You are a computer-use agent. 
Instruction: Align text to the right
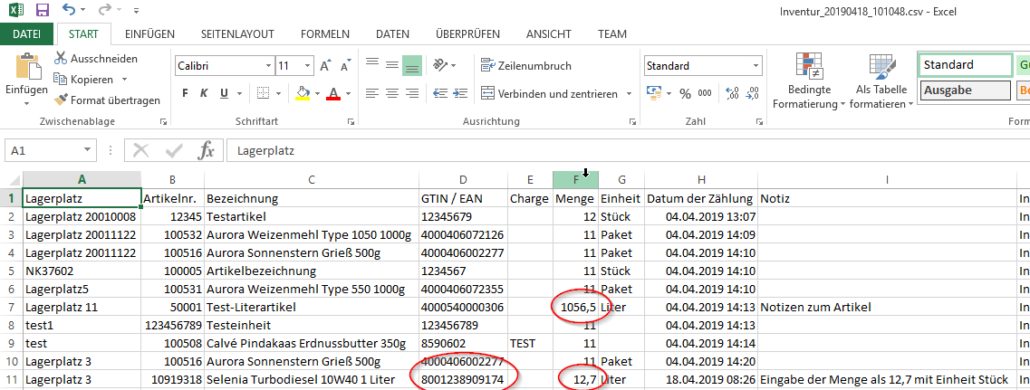[x=412, y=93]
